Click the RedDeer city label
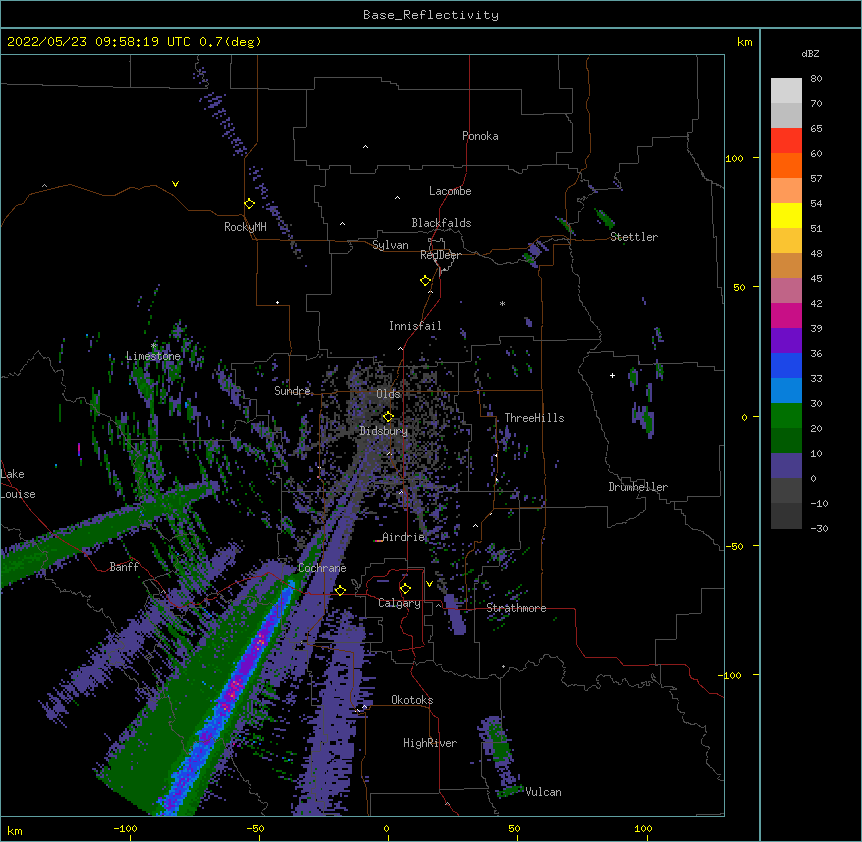This screenshot has width=862, height=842. pyautogui.click(x=440, y=255)
